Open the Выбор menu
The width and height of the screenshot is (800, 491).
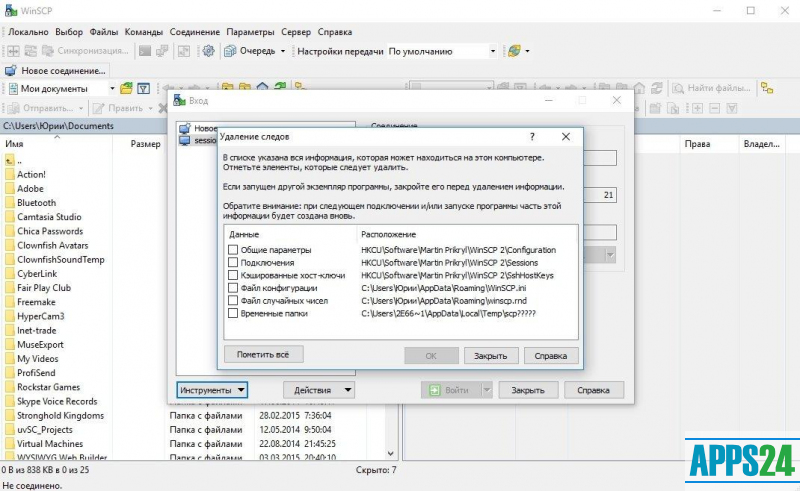click(x=69, y=32)
